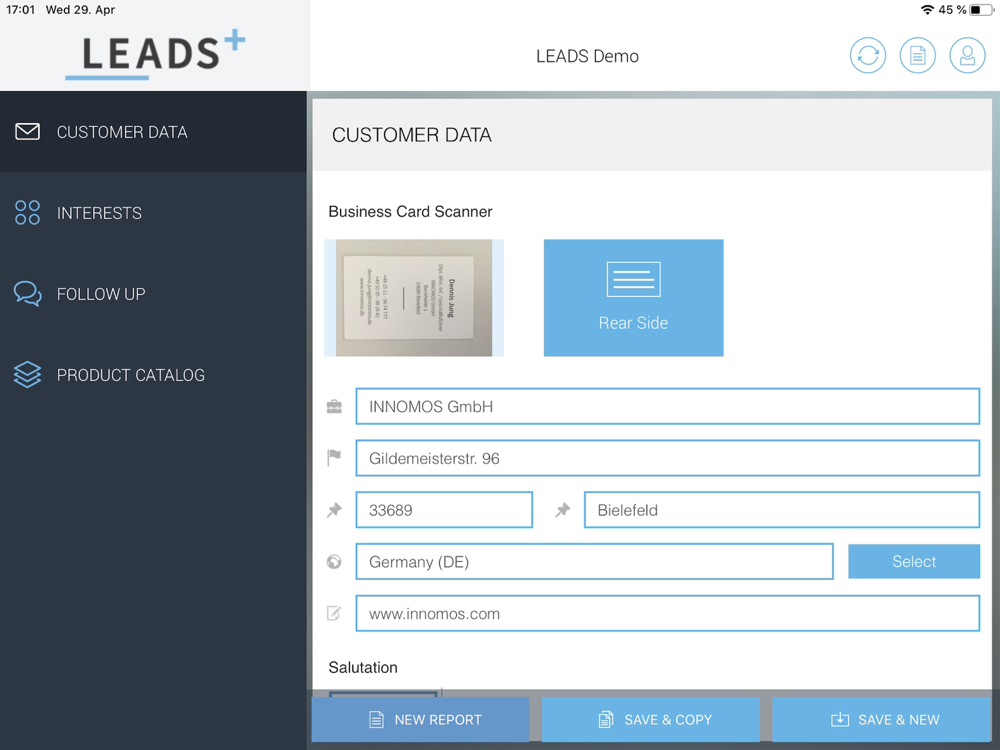
Task: Click the country field Germany (DE)
Action: pyautogui.click(x=594, y=561)
